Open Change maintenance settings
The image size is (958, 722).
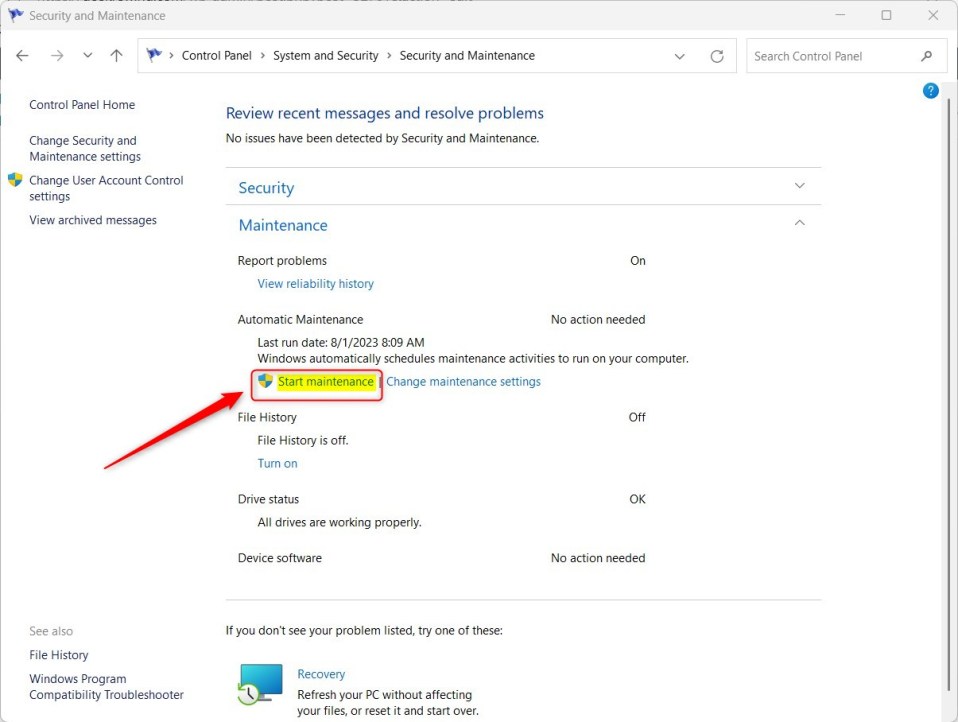[463, 381]
